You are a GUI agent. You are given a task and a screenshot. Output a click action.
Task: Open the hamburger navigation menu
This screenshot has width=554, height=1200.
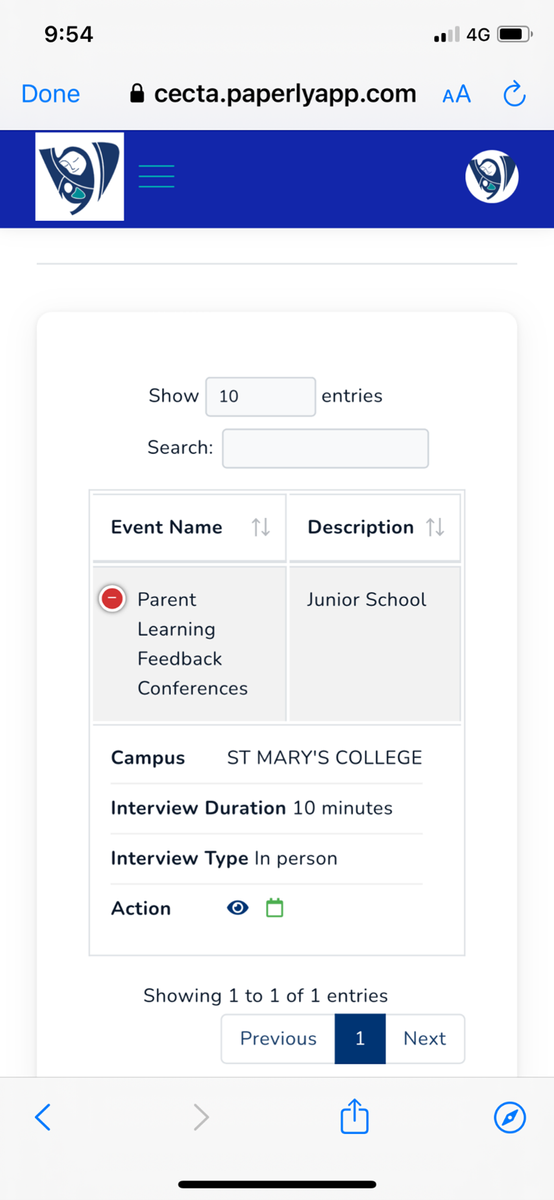click(x=156, y=176)
